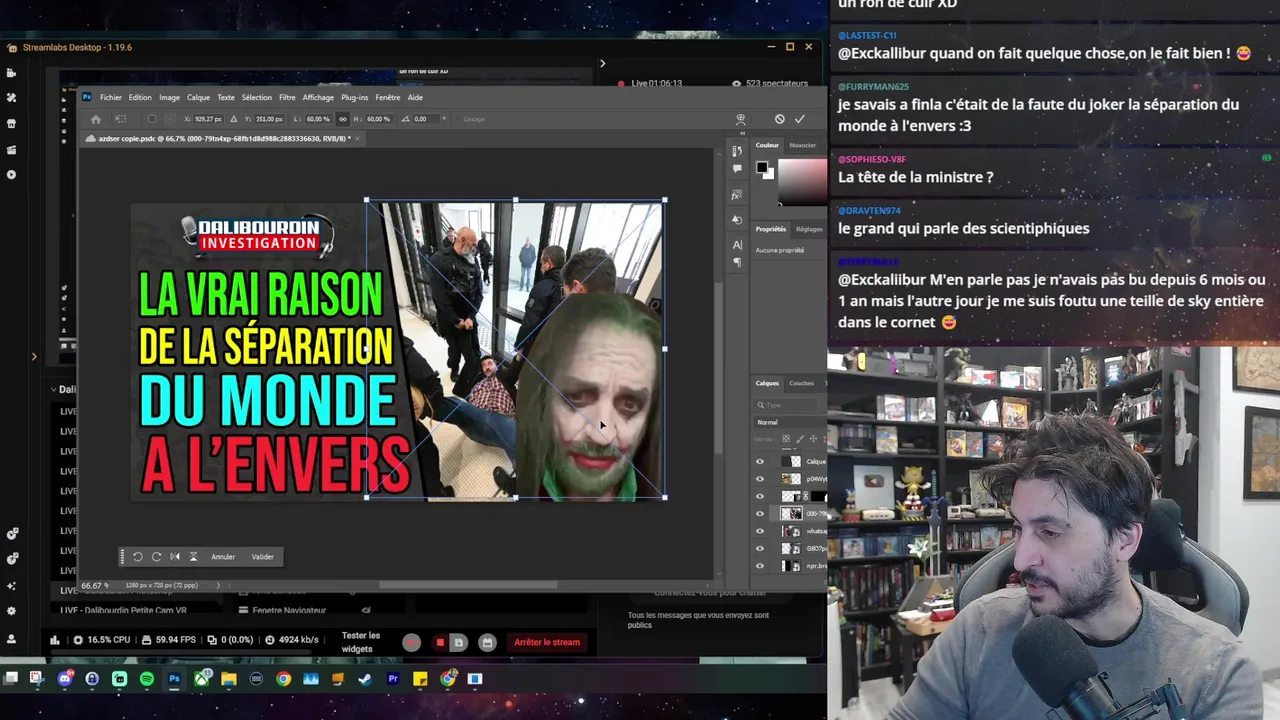The width and height of the screenshot is (1280, 720).
Task: Toggle the reference point checkbox in options bar
Action: pyautogui.click(x=151, y=119)
